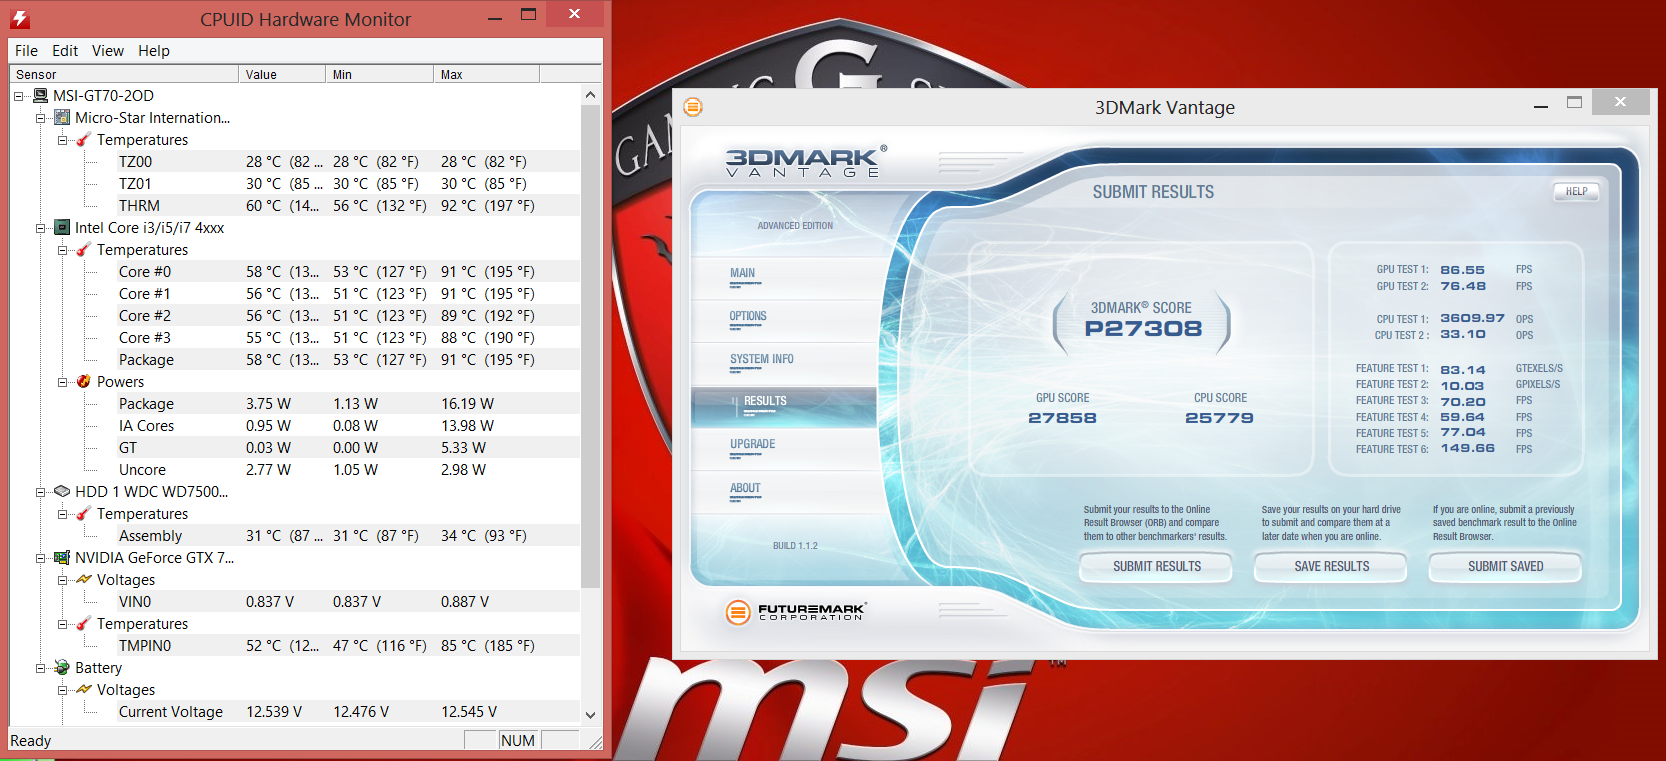Click the sensor list scrollbar thumb
This screenshot has width=1666, height=761.
click(590, 346)
